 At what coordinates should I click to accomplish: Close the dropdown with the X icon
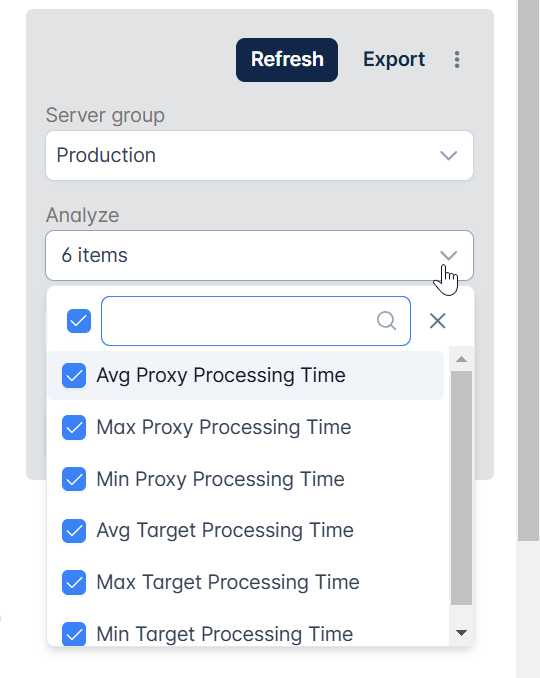(x=438, y=321)
